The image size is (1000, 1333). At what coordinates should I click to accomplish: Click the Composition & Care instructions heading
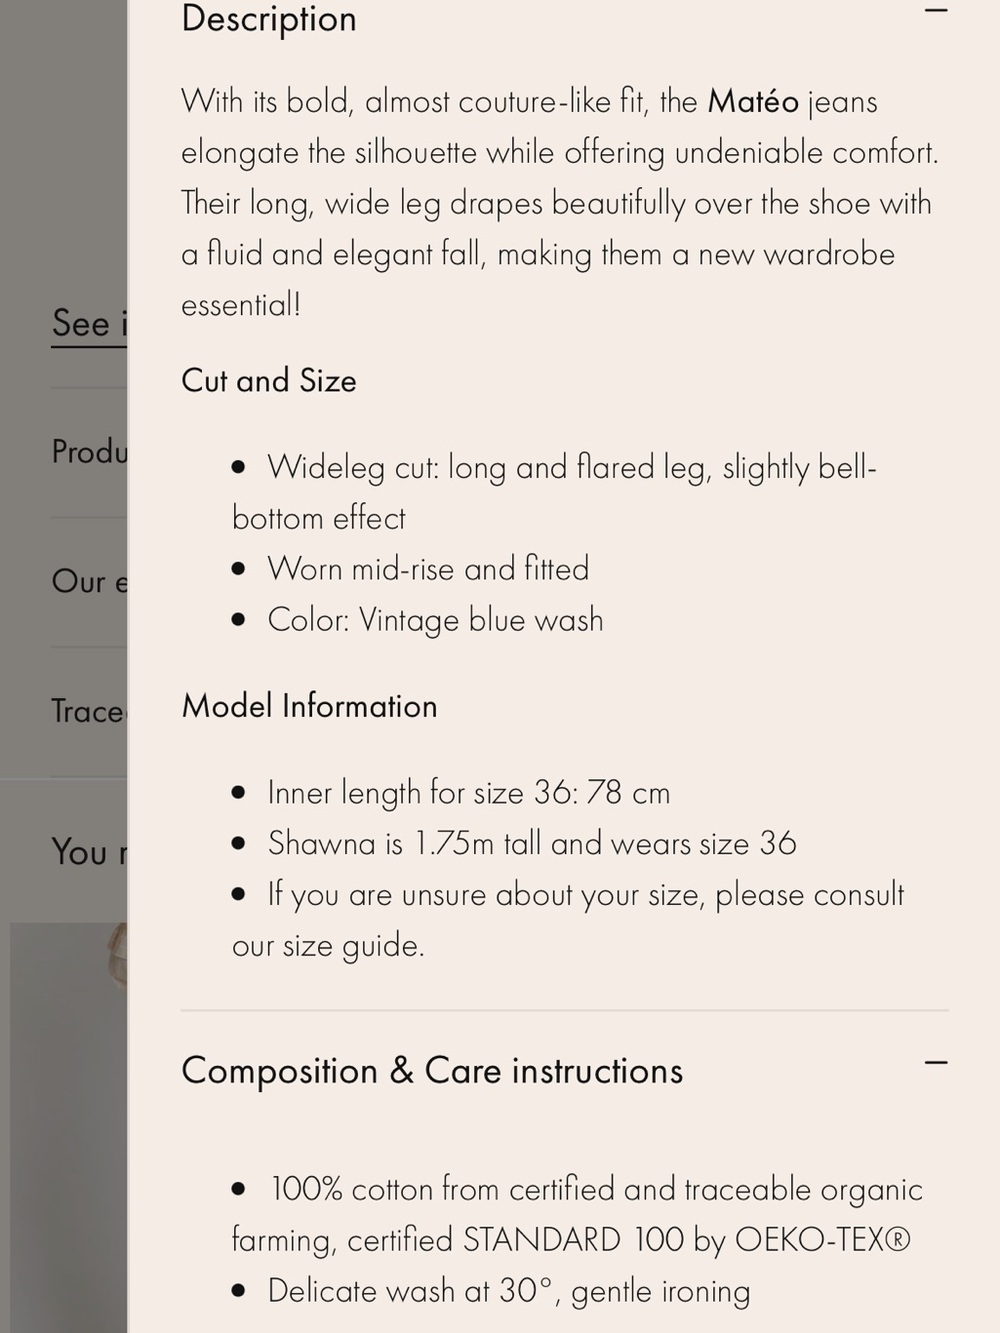(x=432, y=1071)
